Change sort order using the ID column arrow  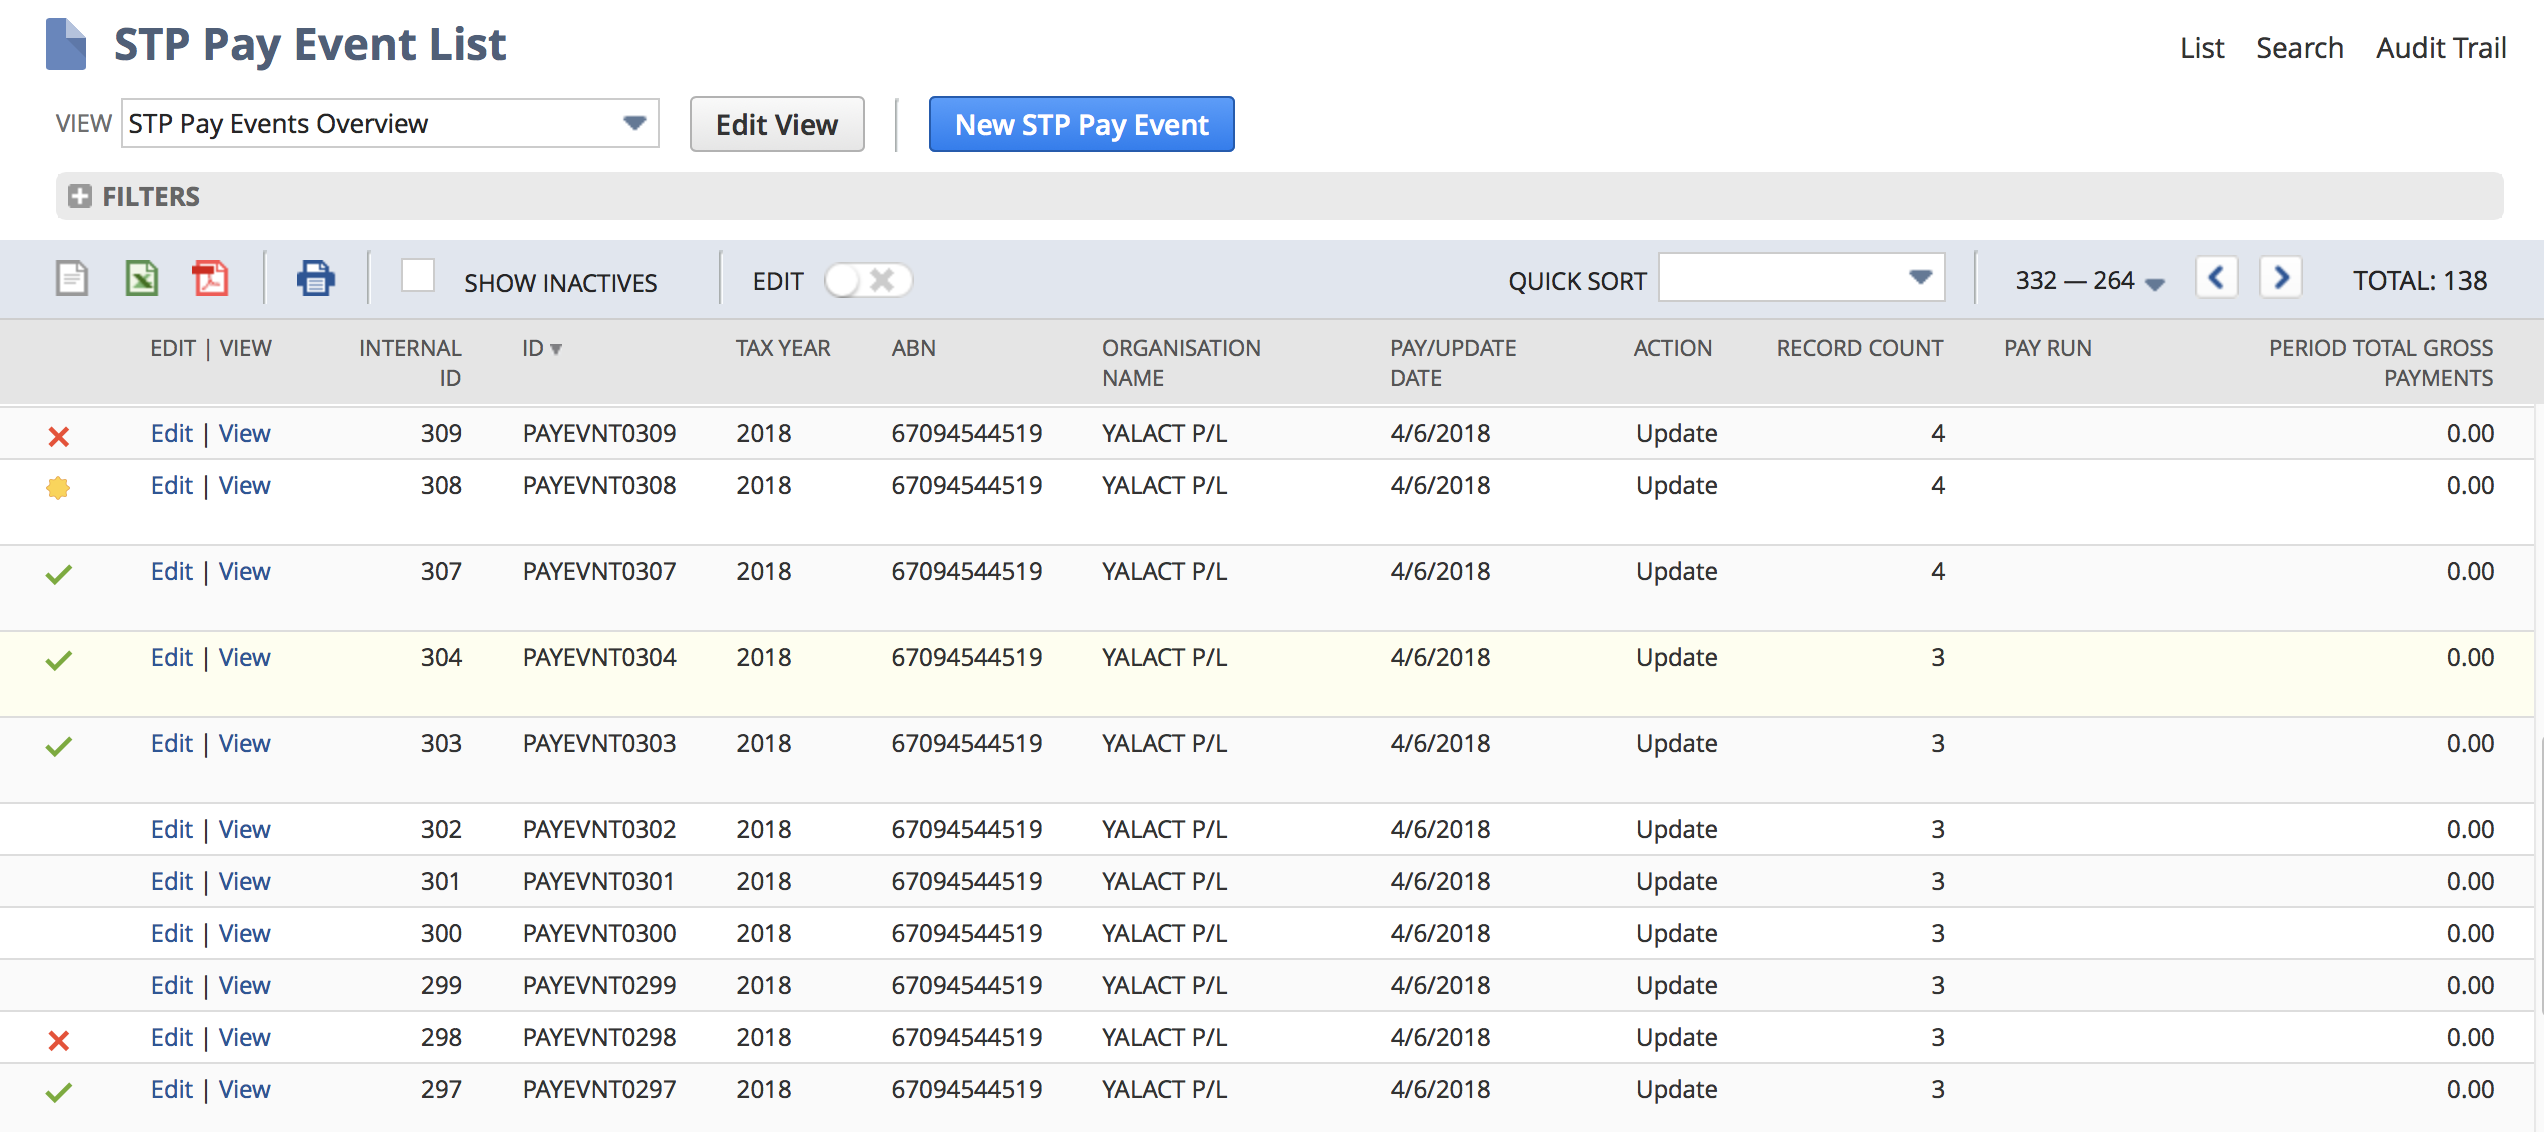pos(556,349)
